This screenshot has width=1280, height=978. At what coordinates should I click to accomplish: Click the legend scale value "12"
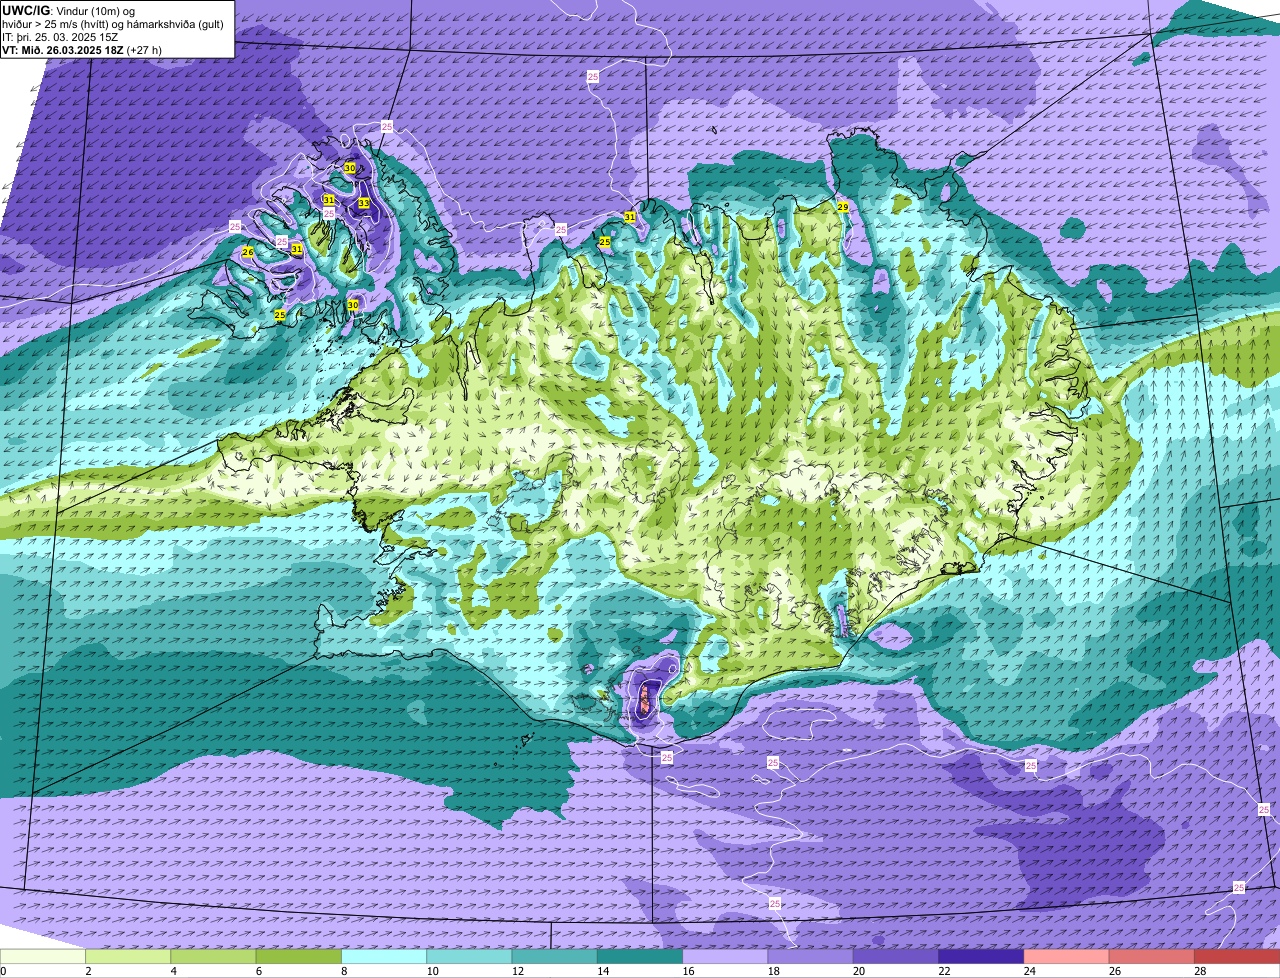517,971
